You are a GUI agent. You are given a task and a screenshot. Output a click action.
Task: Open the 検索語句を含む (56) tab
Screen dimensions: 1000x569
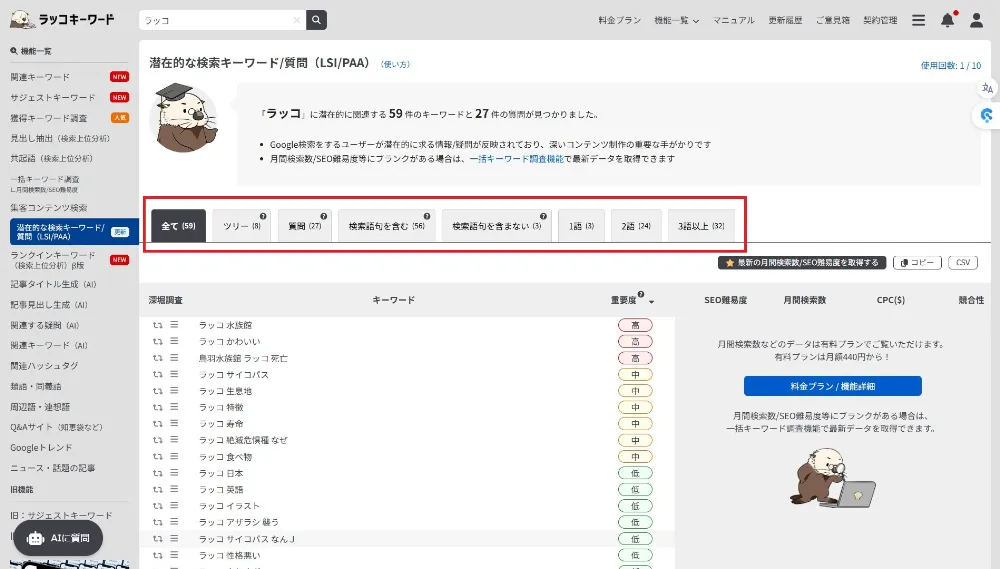[386, 226]
